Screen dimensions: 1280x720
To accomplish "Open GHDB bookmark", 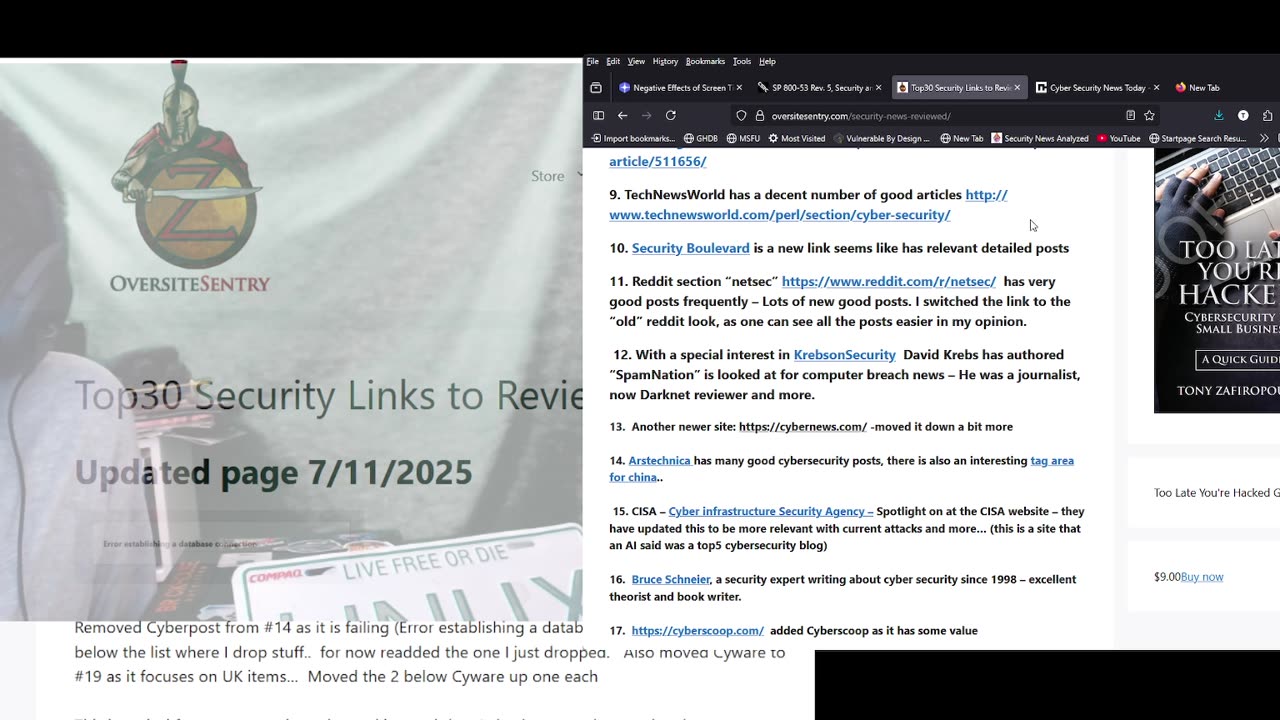I will (701, 138).
